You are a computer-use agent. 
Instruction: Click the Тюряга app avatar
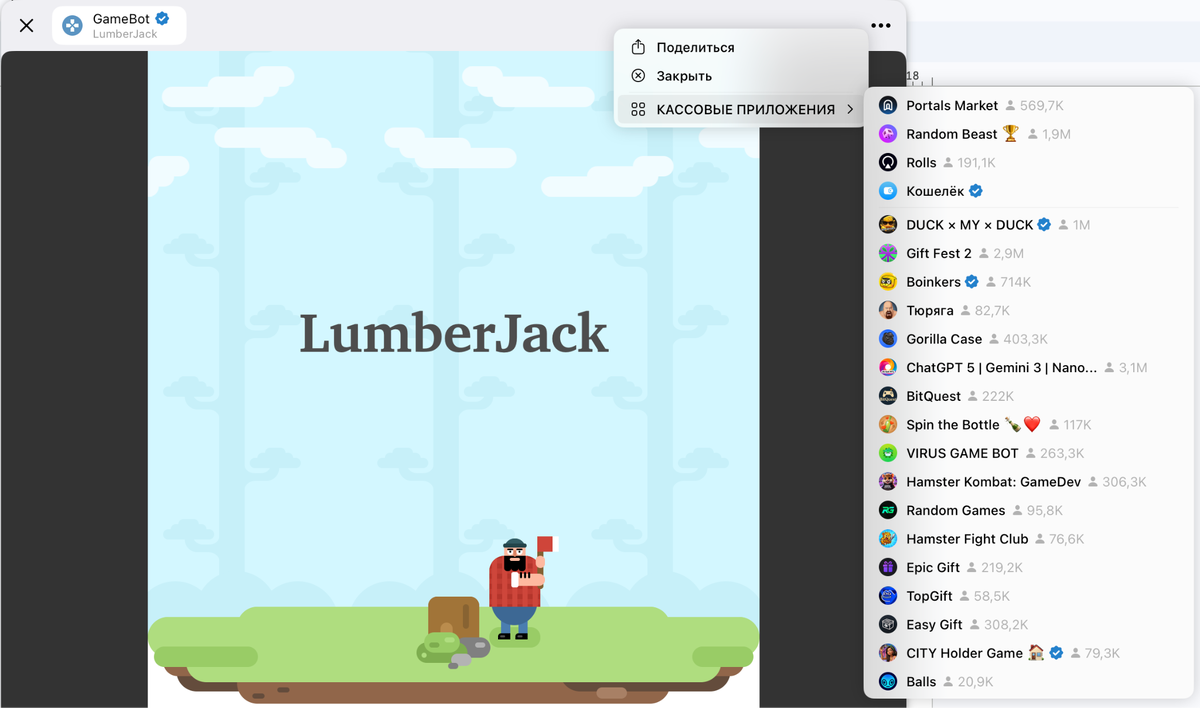point(888,310)
